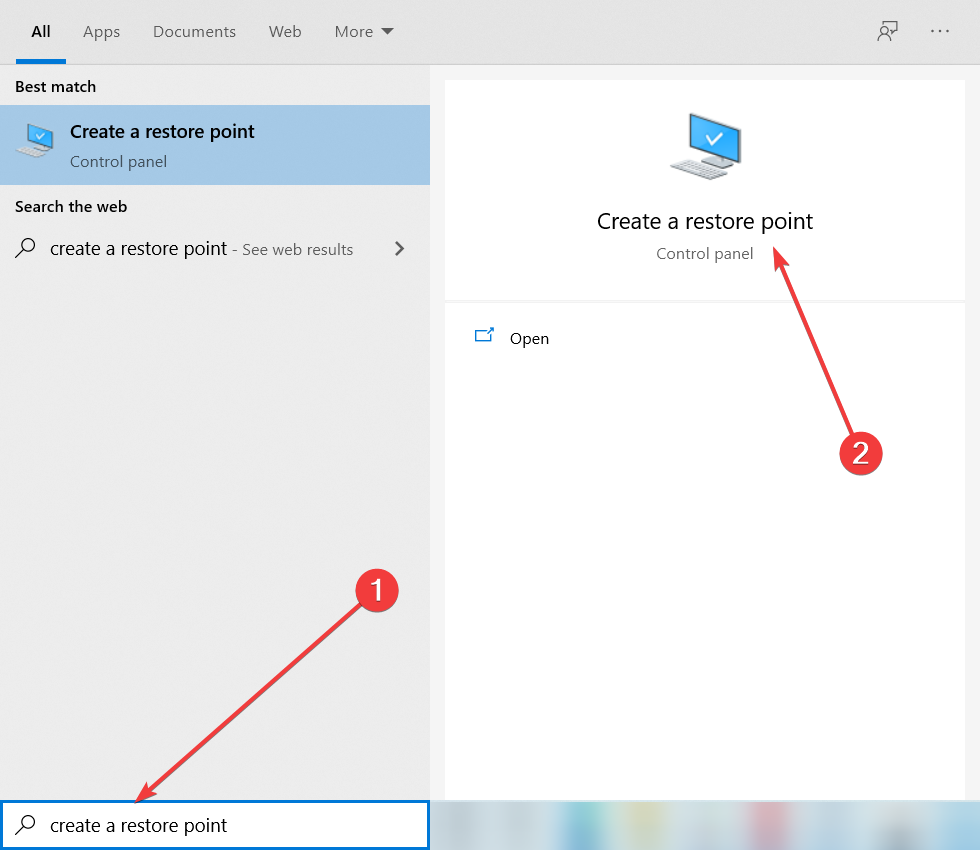Screen dimensions: 980x850
Task: Open the Apps search tab
Action: click(x=101, y=31)
